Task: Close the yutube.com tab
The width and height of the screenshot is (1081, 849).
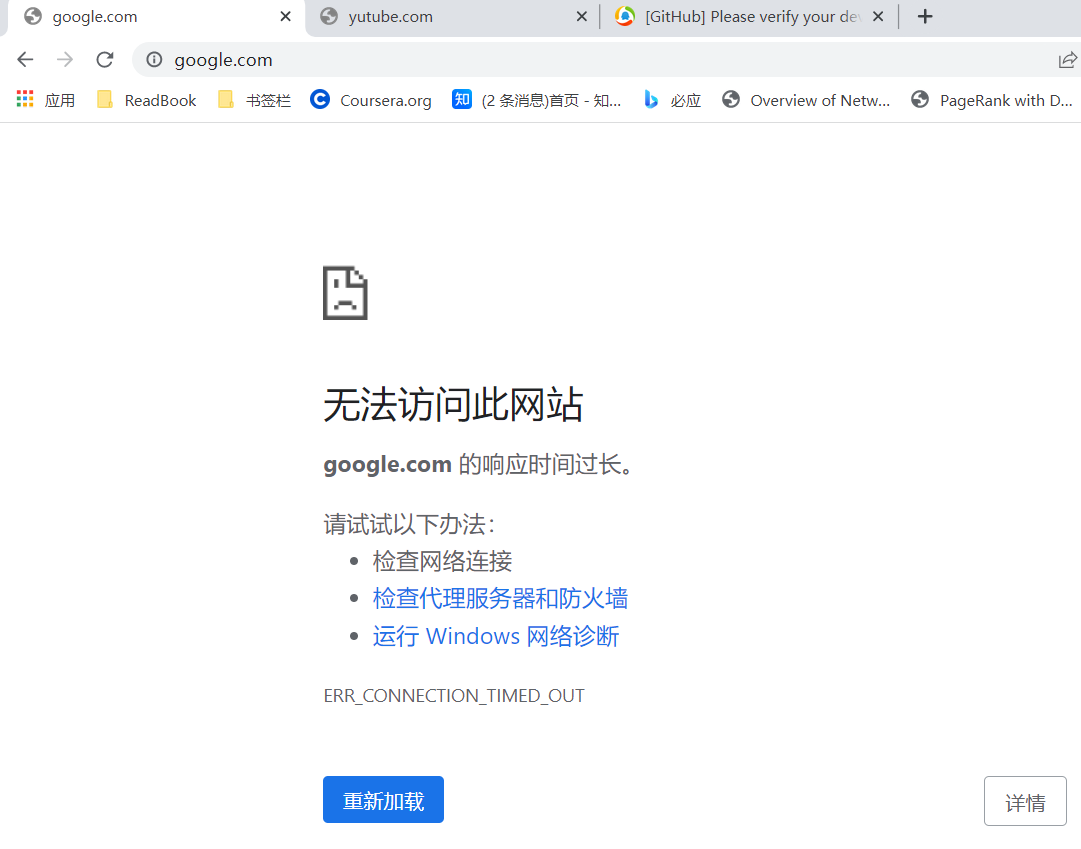Action: point(582,17)
